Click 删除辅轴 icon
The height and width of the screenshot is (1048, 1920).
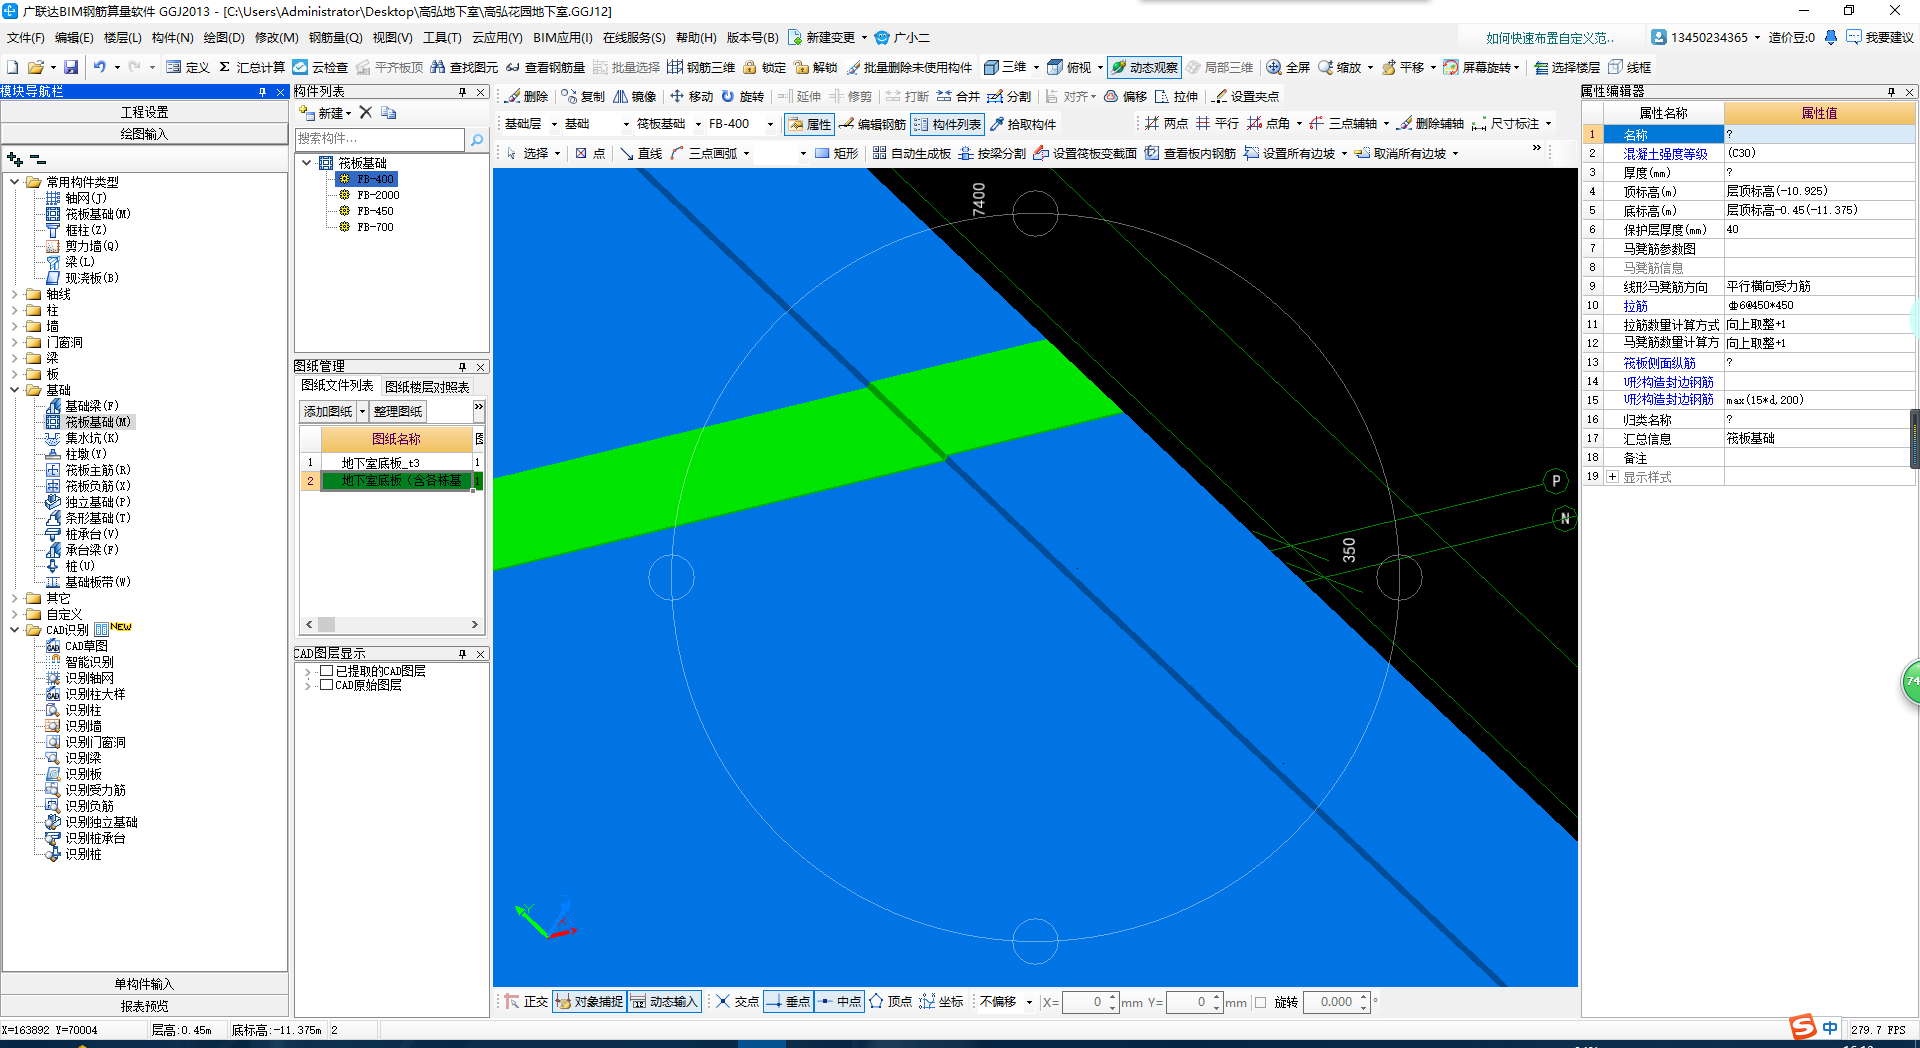point(1405,123)
